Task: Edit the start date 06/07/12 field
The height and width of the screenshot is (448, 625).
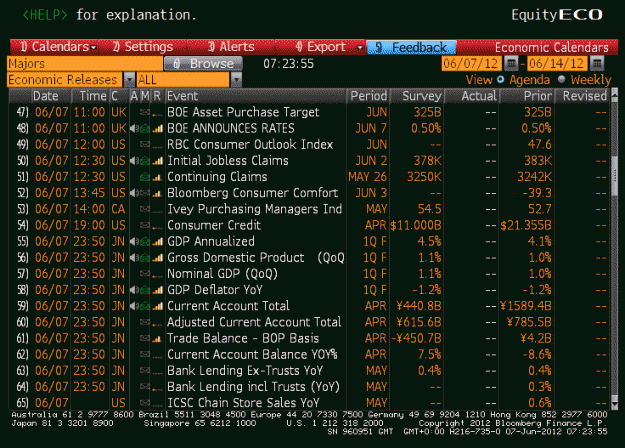Action: (472, 63)
